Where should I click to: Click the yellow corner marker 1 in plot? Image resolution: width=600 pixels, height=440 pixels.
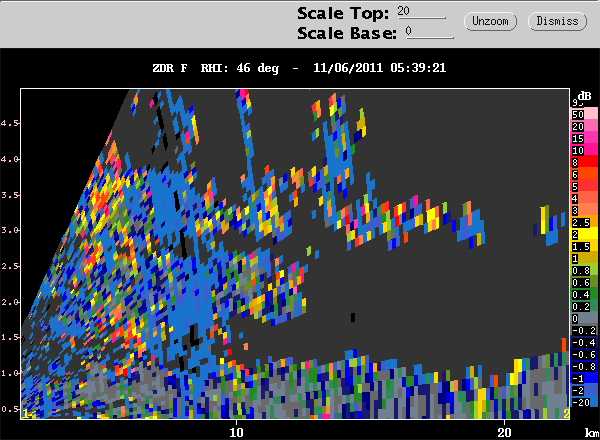pyautogui.click(x=25, y=414)
